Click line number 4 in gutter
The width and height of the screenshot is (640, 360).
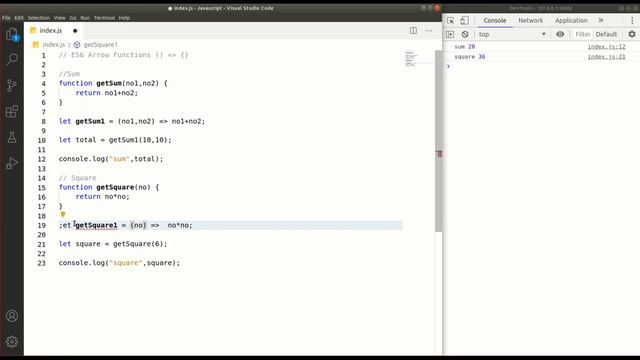click(x=43, y=84)
